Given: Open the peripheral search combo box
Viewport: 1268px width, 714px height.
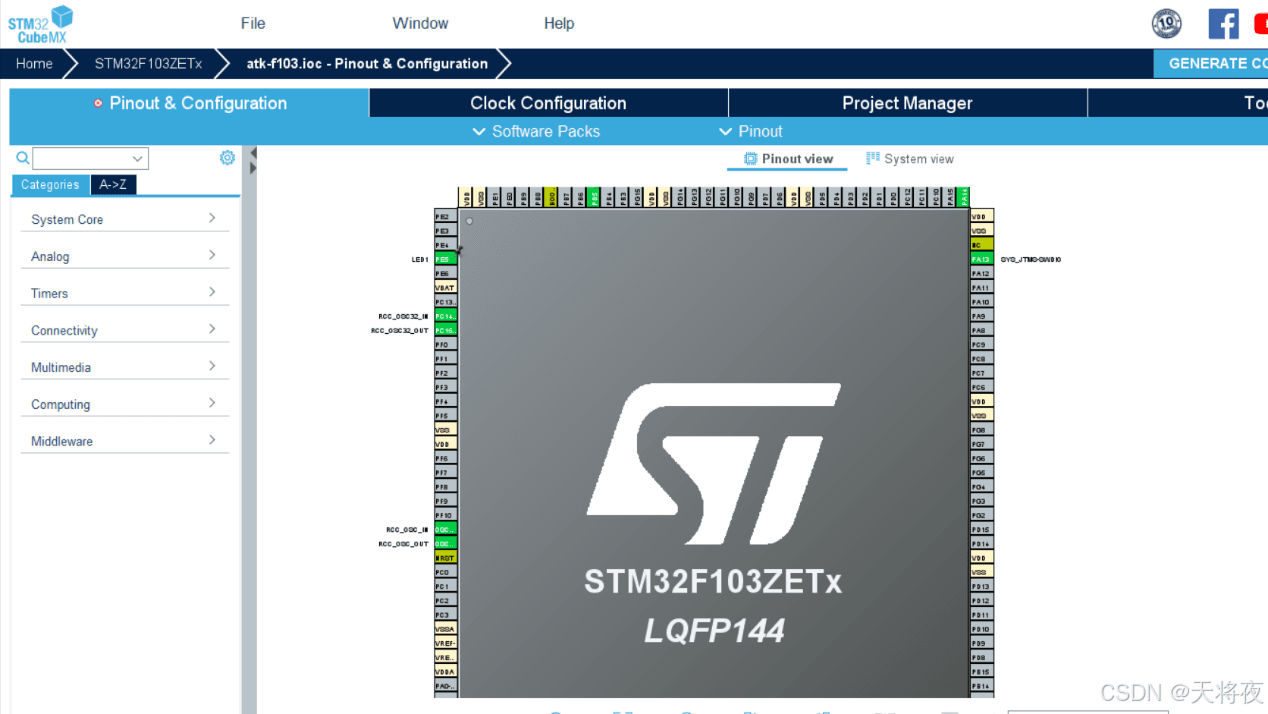Looking at the screenshot, I should click(90, 158).
